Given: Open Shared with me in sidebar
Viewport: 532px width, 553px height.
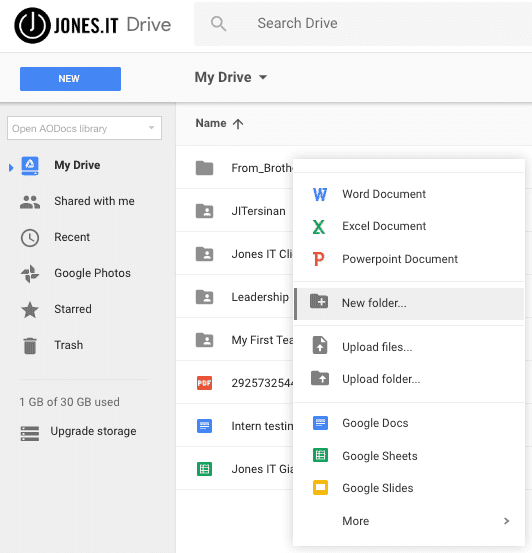Looking at the screenshot, I should point(94,201).
